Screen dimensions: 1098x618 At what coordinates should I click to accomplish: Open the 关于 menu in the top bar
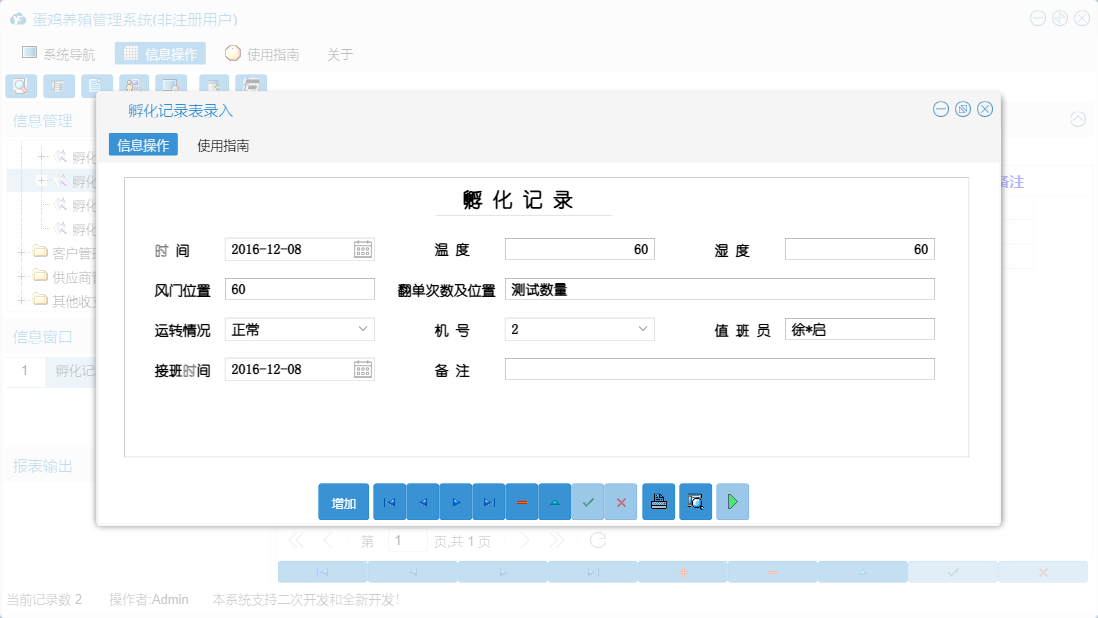(x=338, y=54)
